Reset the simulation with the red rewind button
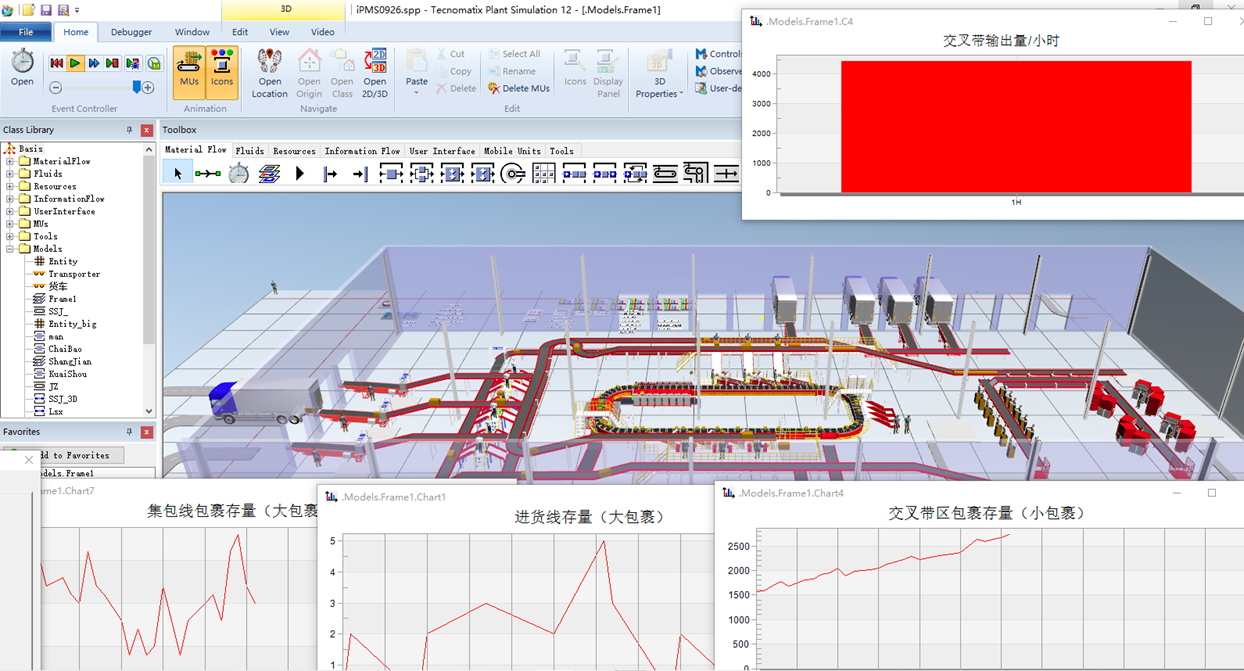This screenshot has width=1244, height=671. 57,64
